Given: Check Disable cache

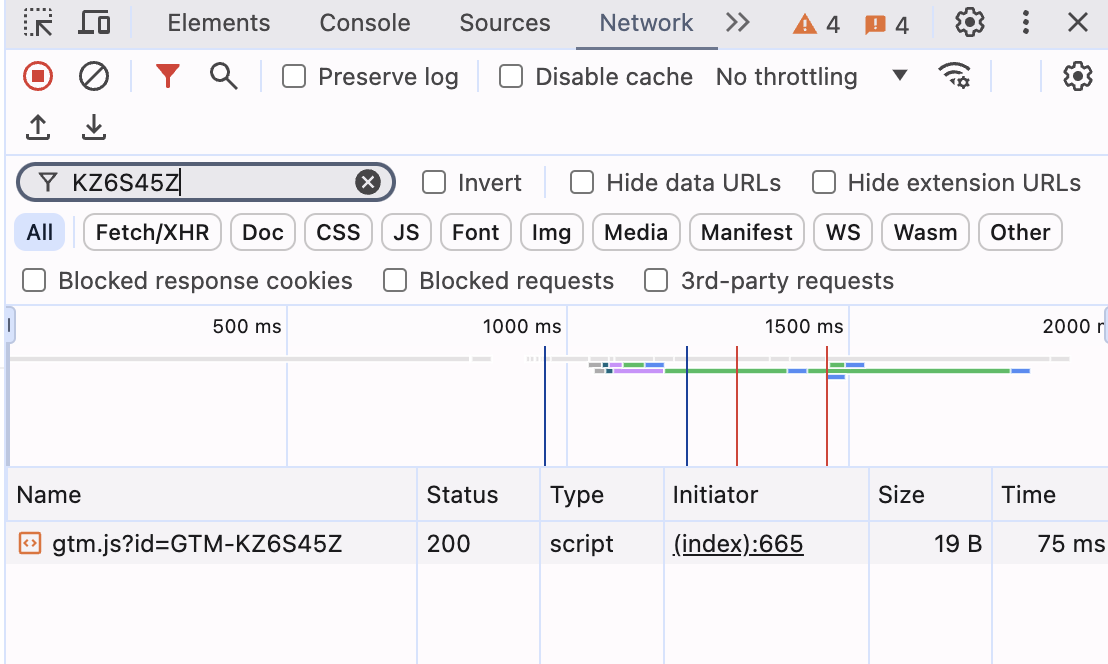Looking at the screenshot, I should (511, 76).
